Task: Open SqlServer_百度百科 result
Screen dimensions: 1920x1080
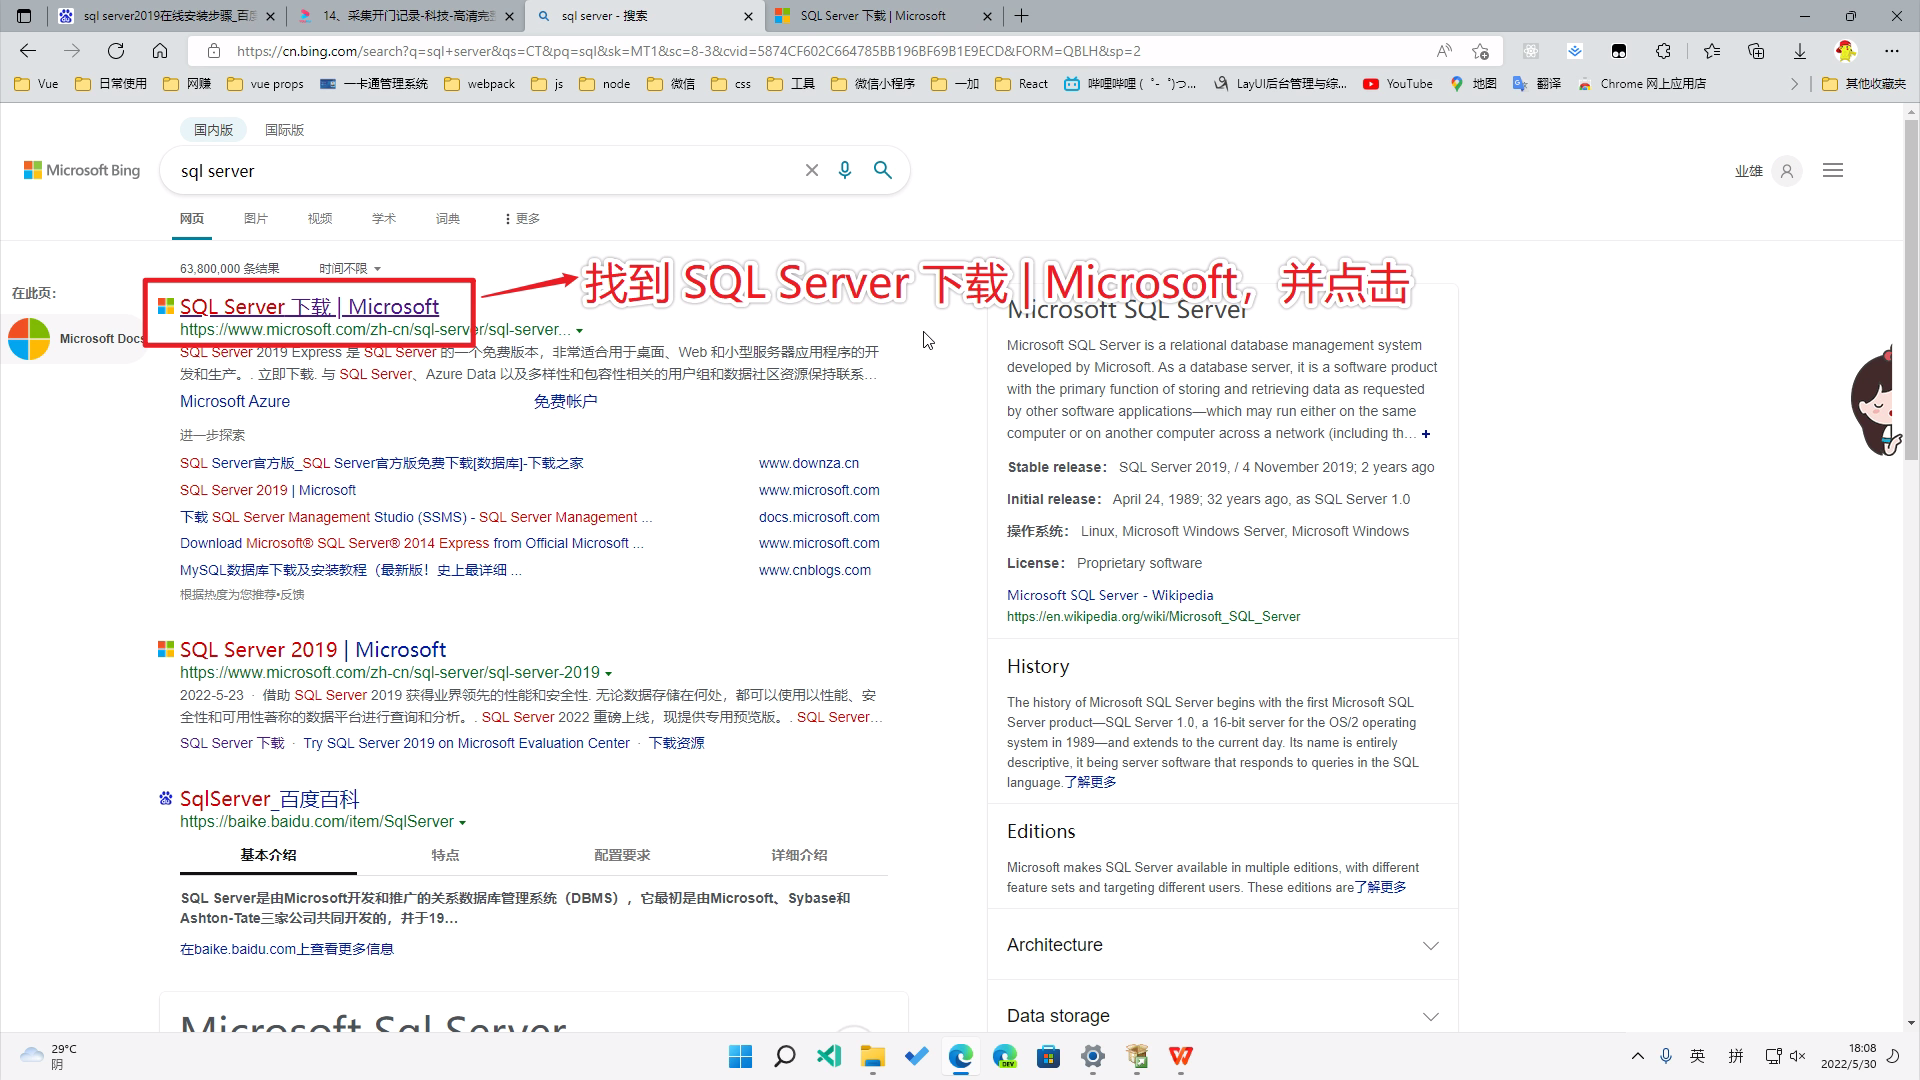Action: pos(269,799)
